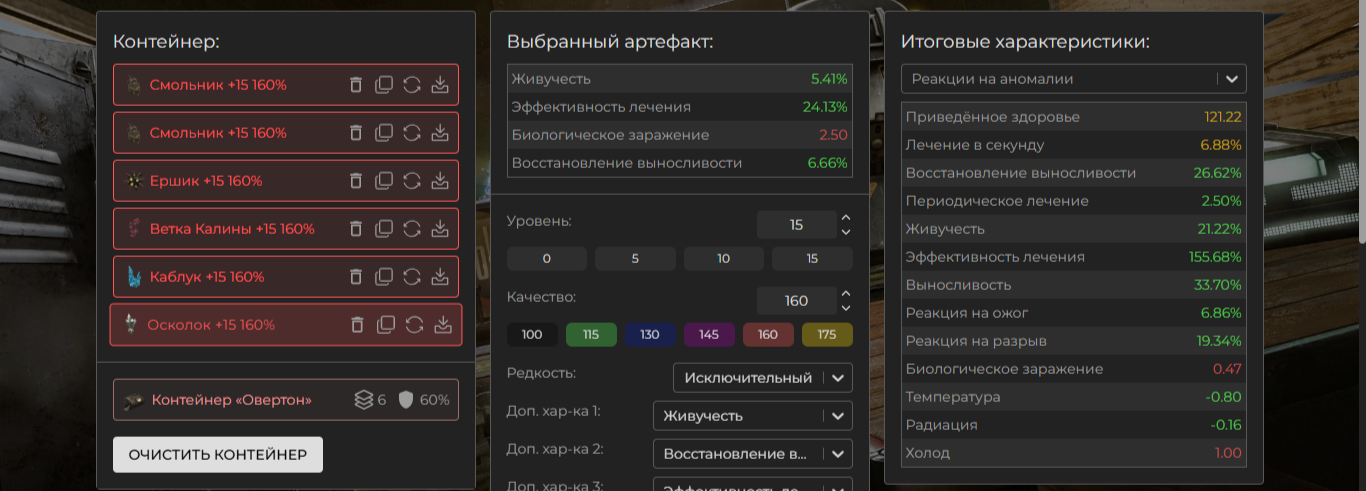Click the Выносливость 33.70% row
The width and height of the screenshot is (1366, 491).
point(1073,285)
